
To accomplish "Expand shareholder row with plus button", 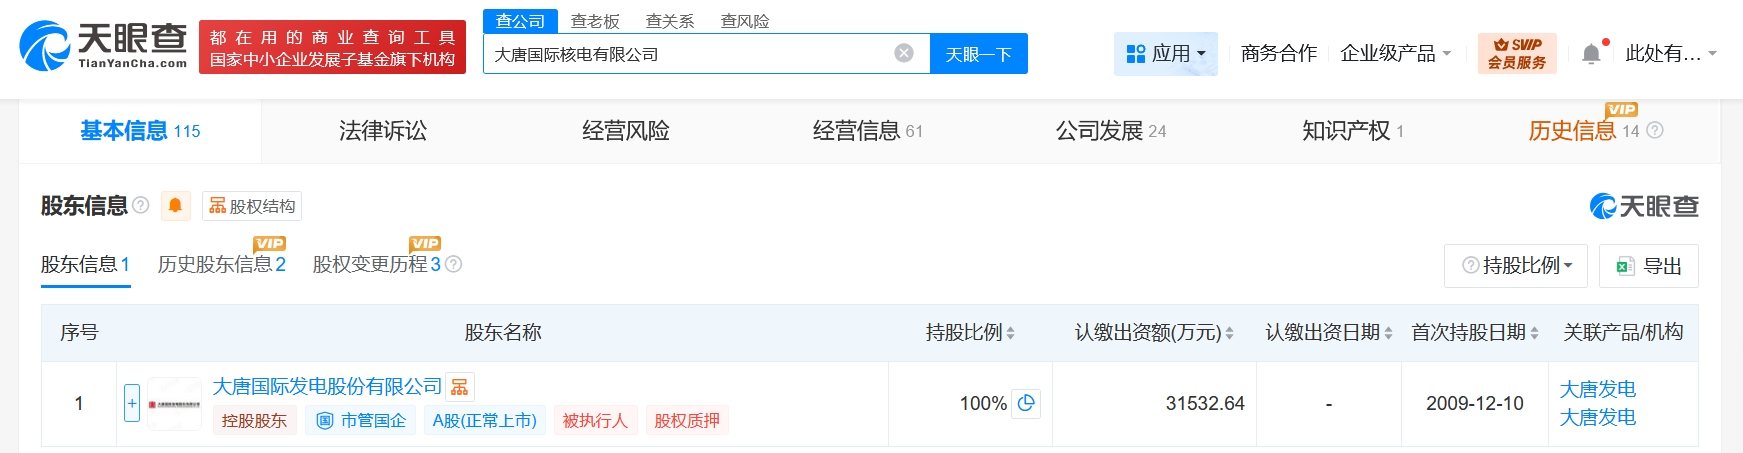I will click(132, 403).
